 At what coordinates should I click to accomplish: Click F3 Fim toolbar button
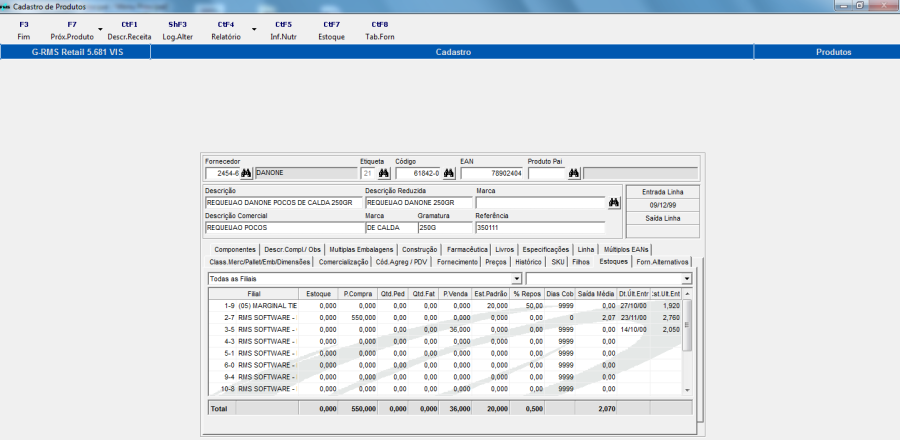click(24, 30)
